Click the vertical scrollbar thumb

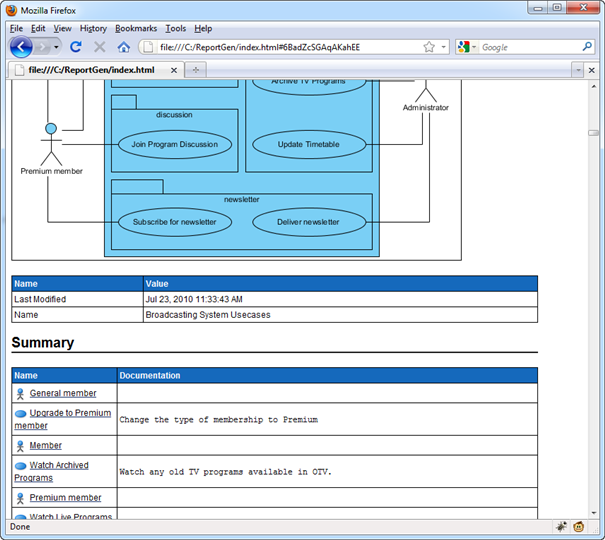tap(593, 133)
